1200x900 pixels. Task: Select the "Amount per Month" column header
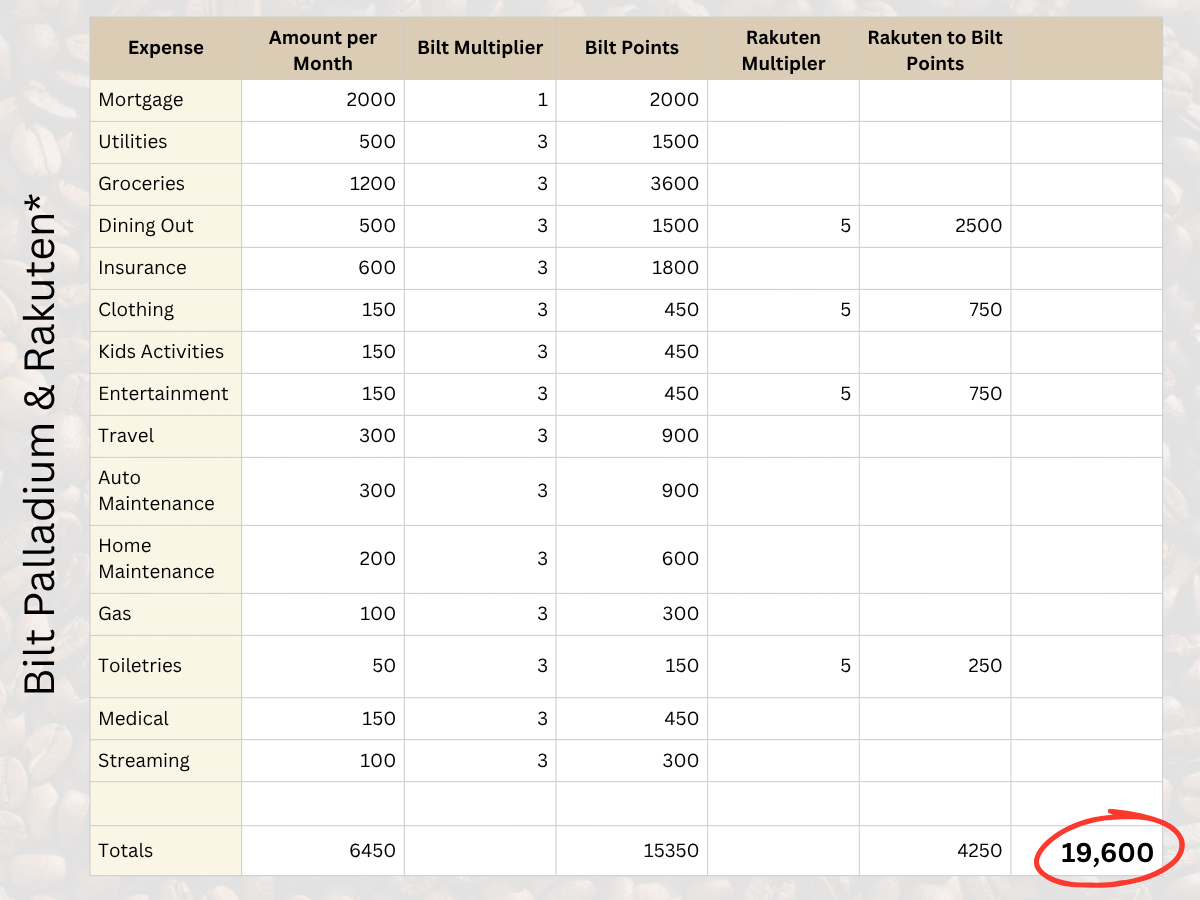(323, 50)
